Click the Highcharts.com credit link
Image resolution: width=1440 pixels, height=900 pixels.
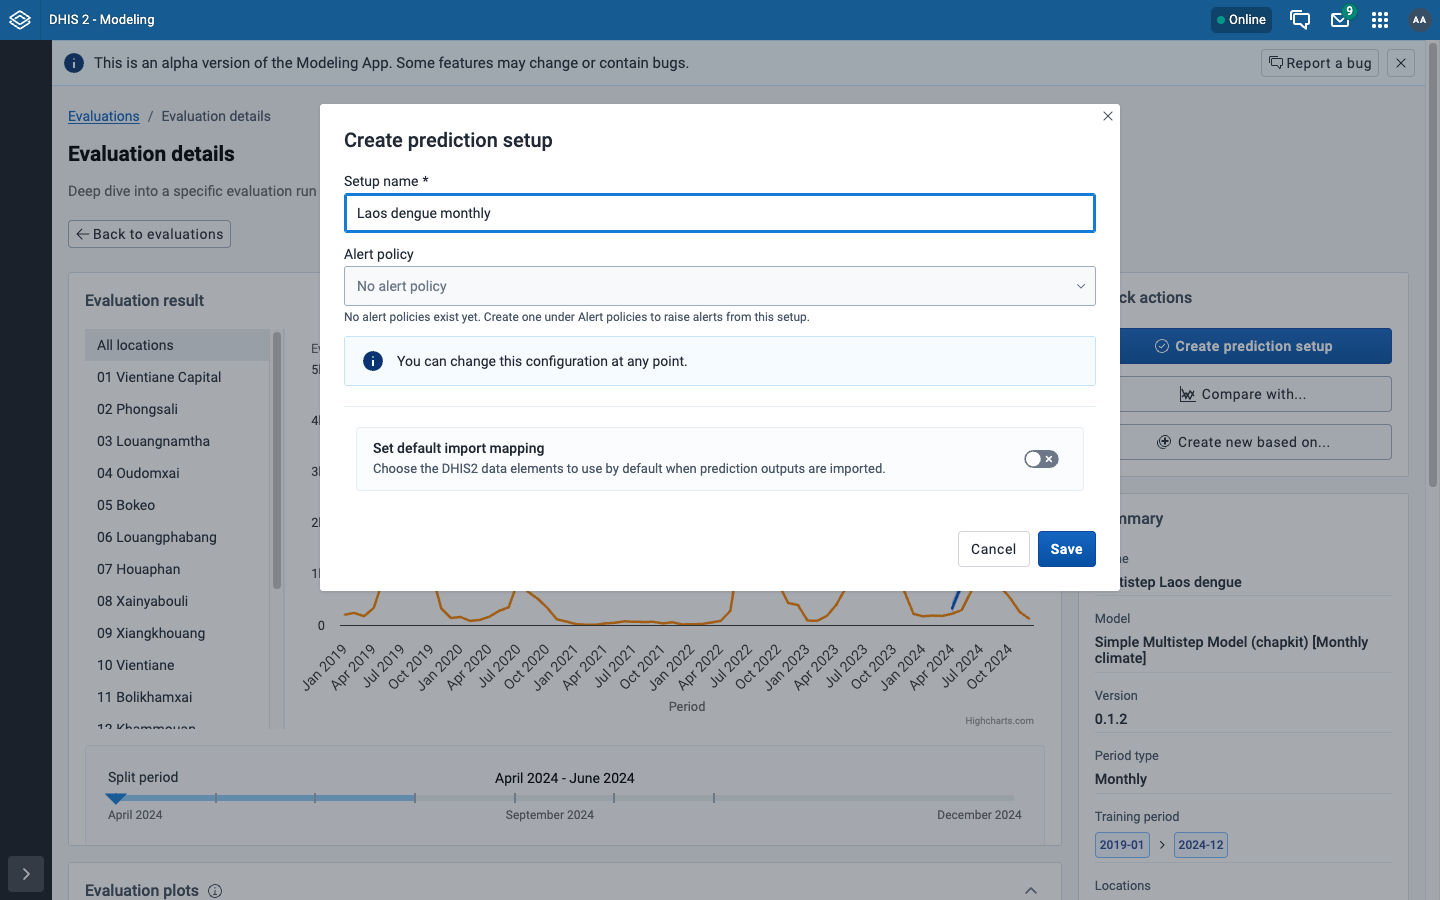999,720
